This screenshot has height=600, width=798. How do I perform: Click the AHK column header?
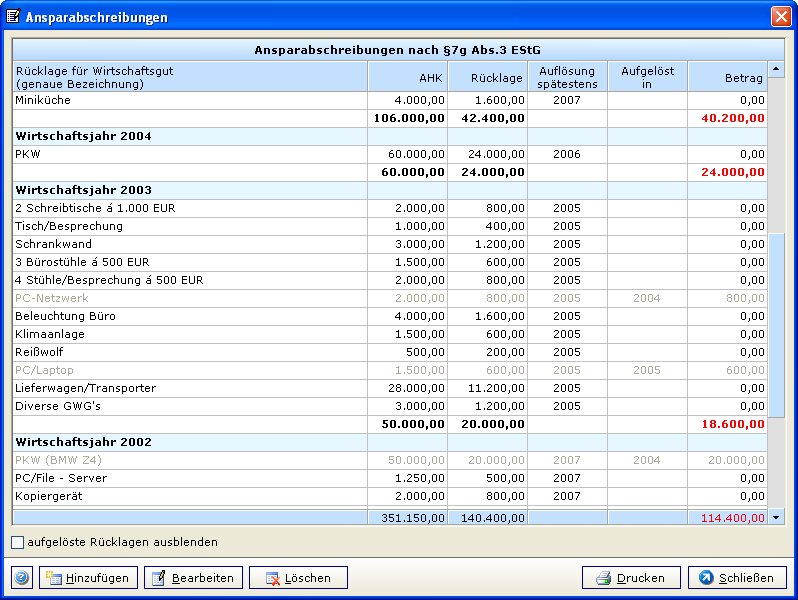point(407,77)
